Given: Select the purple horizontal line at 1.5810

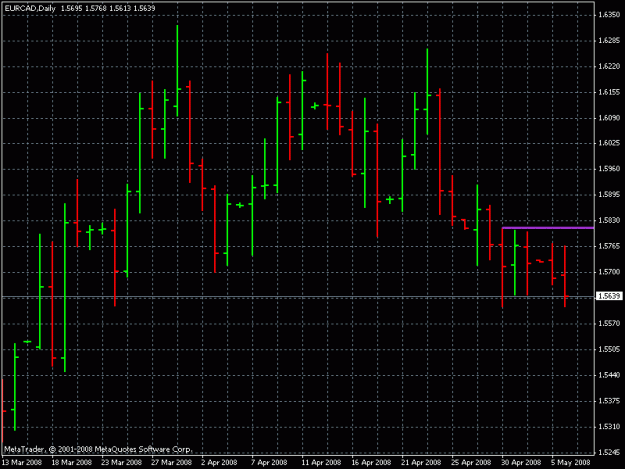Looking at the screenshot, I should click(548, 228).
